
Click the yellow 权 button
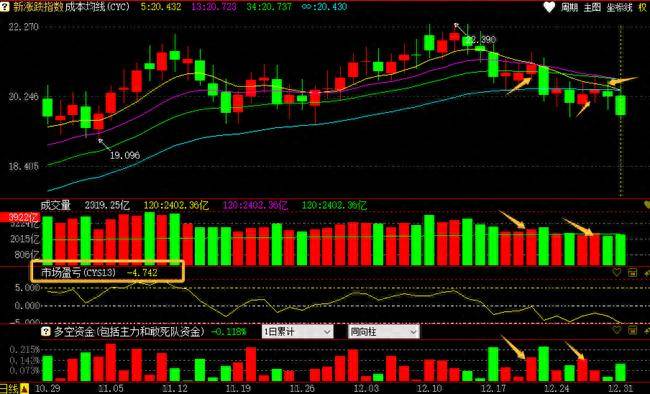pos(643,7)
